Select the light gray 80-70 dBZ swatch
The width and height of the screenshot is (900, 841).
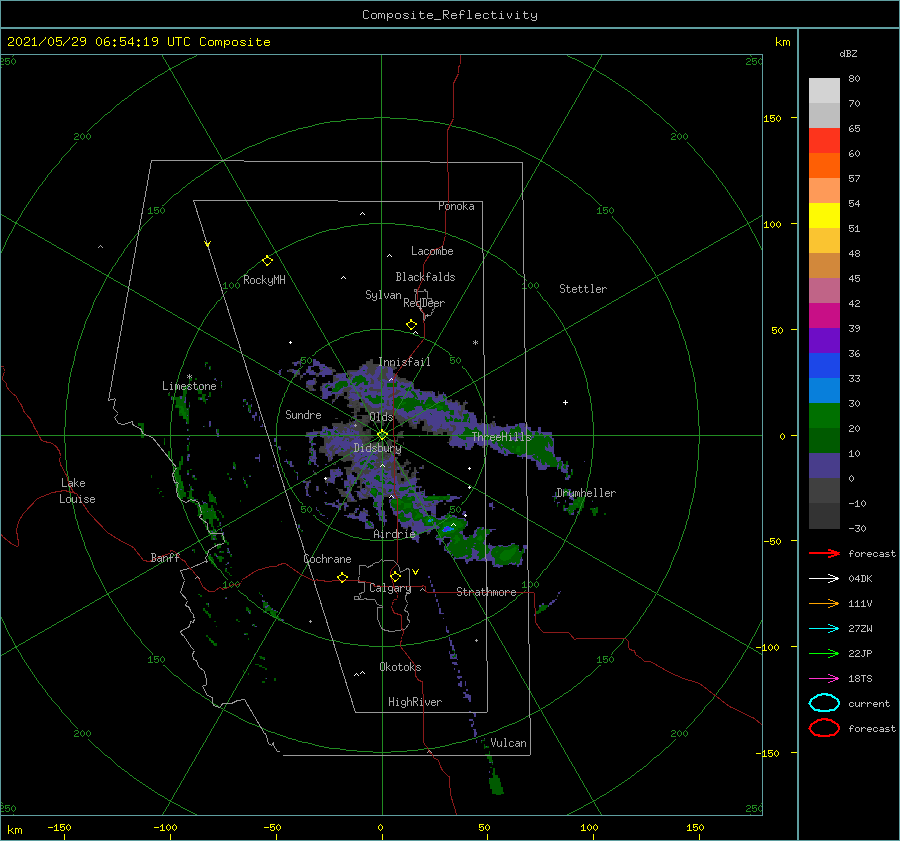[824, 91]
